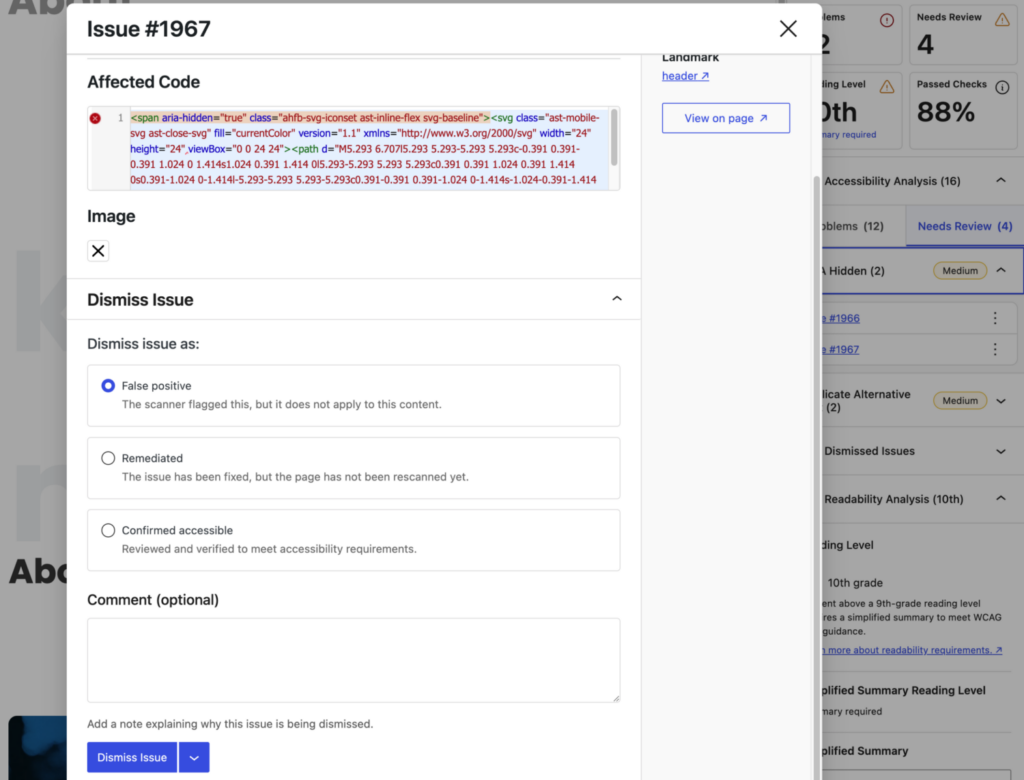
Task: Switch to the Problems (12) tab
Action: pos(852,226)
